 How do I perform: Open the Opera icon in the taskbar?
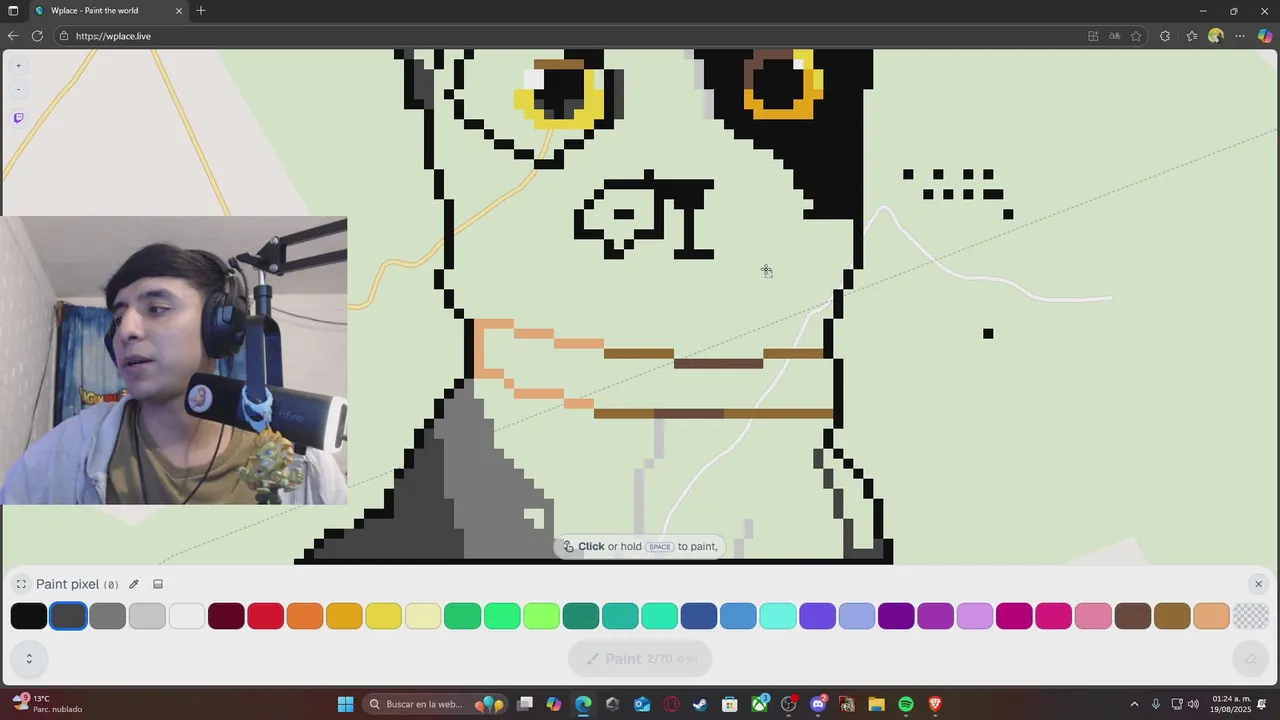(671, 704)
